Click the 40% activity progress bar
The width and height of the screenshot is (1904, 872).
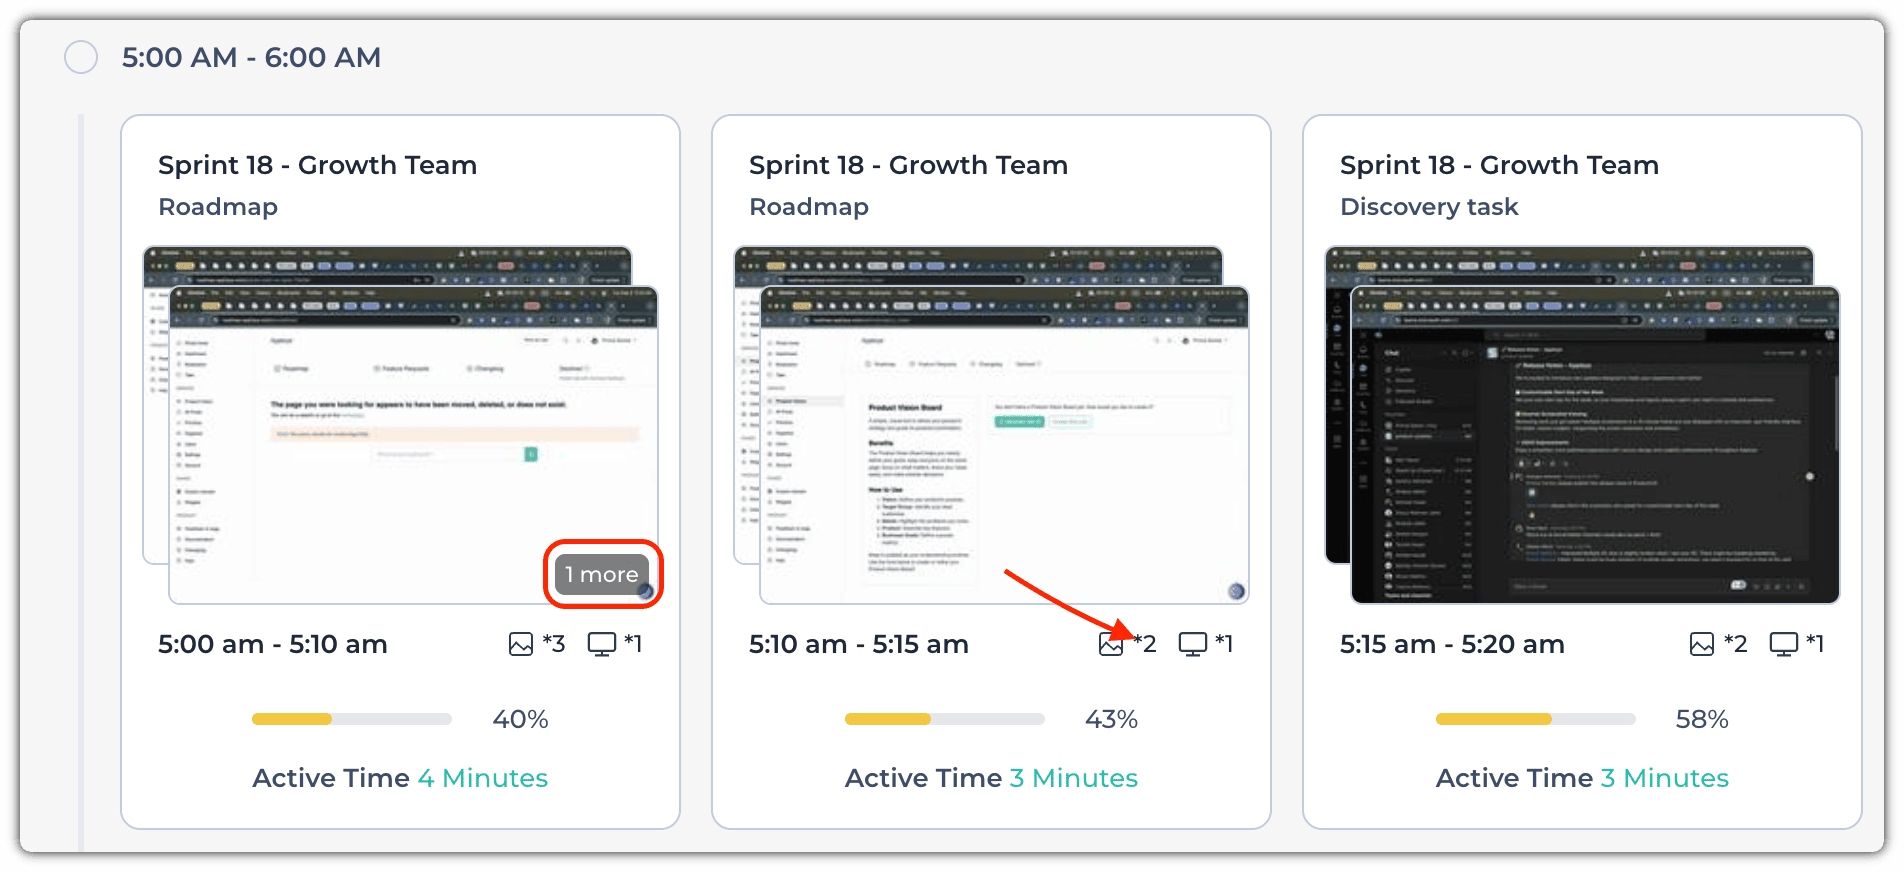pyautogui.click(x=351, y=719)
